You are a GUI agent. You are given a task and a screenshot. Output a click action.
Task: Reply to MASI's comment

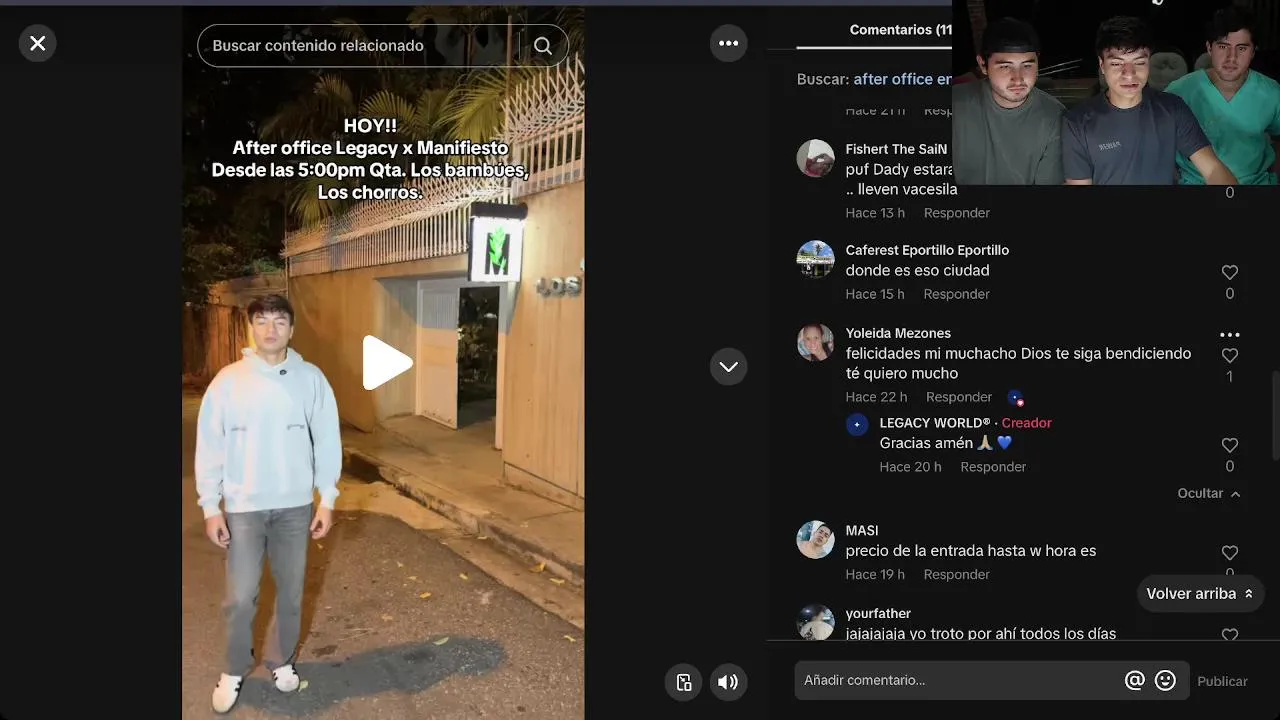click(x=956, y=575)
